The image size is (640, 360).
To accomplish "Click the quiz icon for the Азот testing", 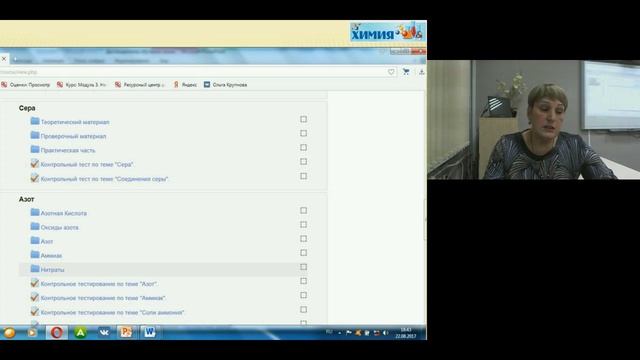I will (35, 283).
